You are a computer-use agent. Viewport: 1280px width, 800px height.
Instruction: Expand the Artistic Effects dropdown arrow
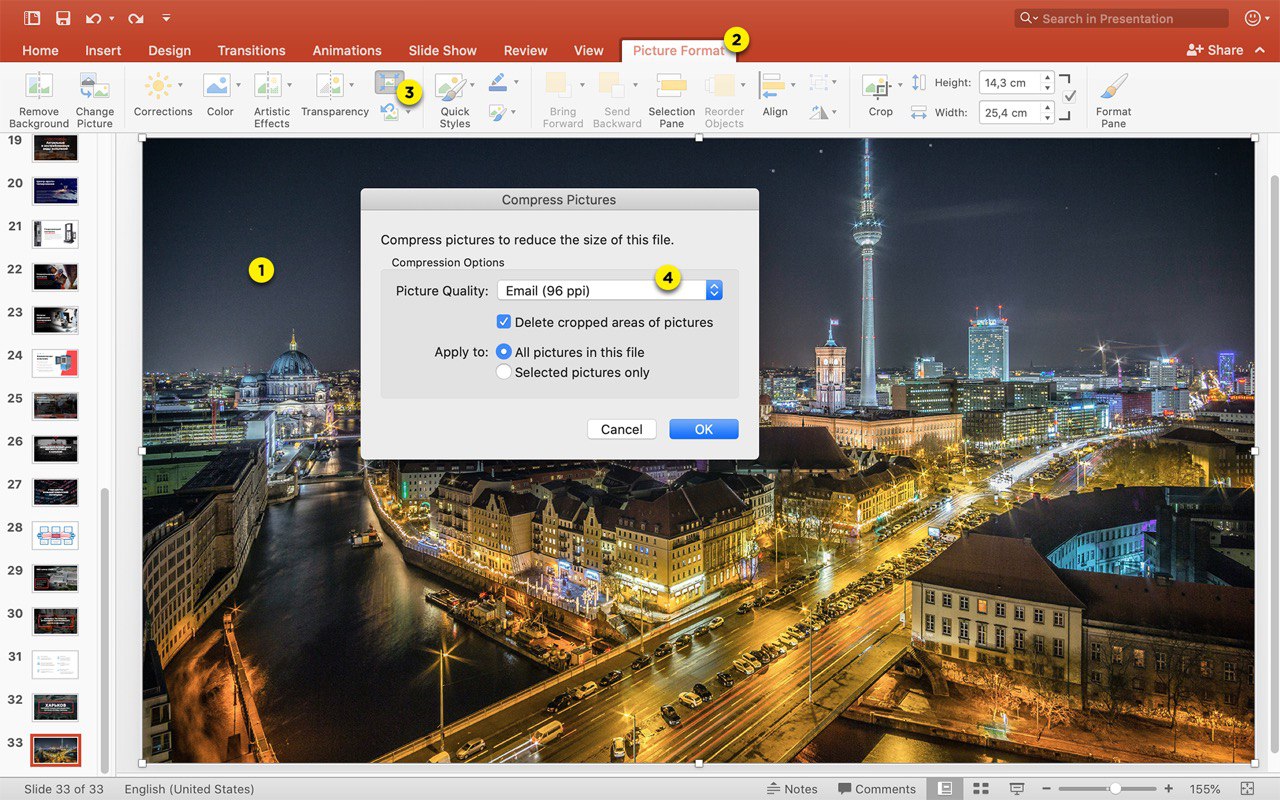[x=289, y=85]
